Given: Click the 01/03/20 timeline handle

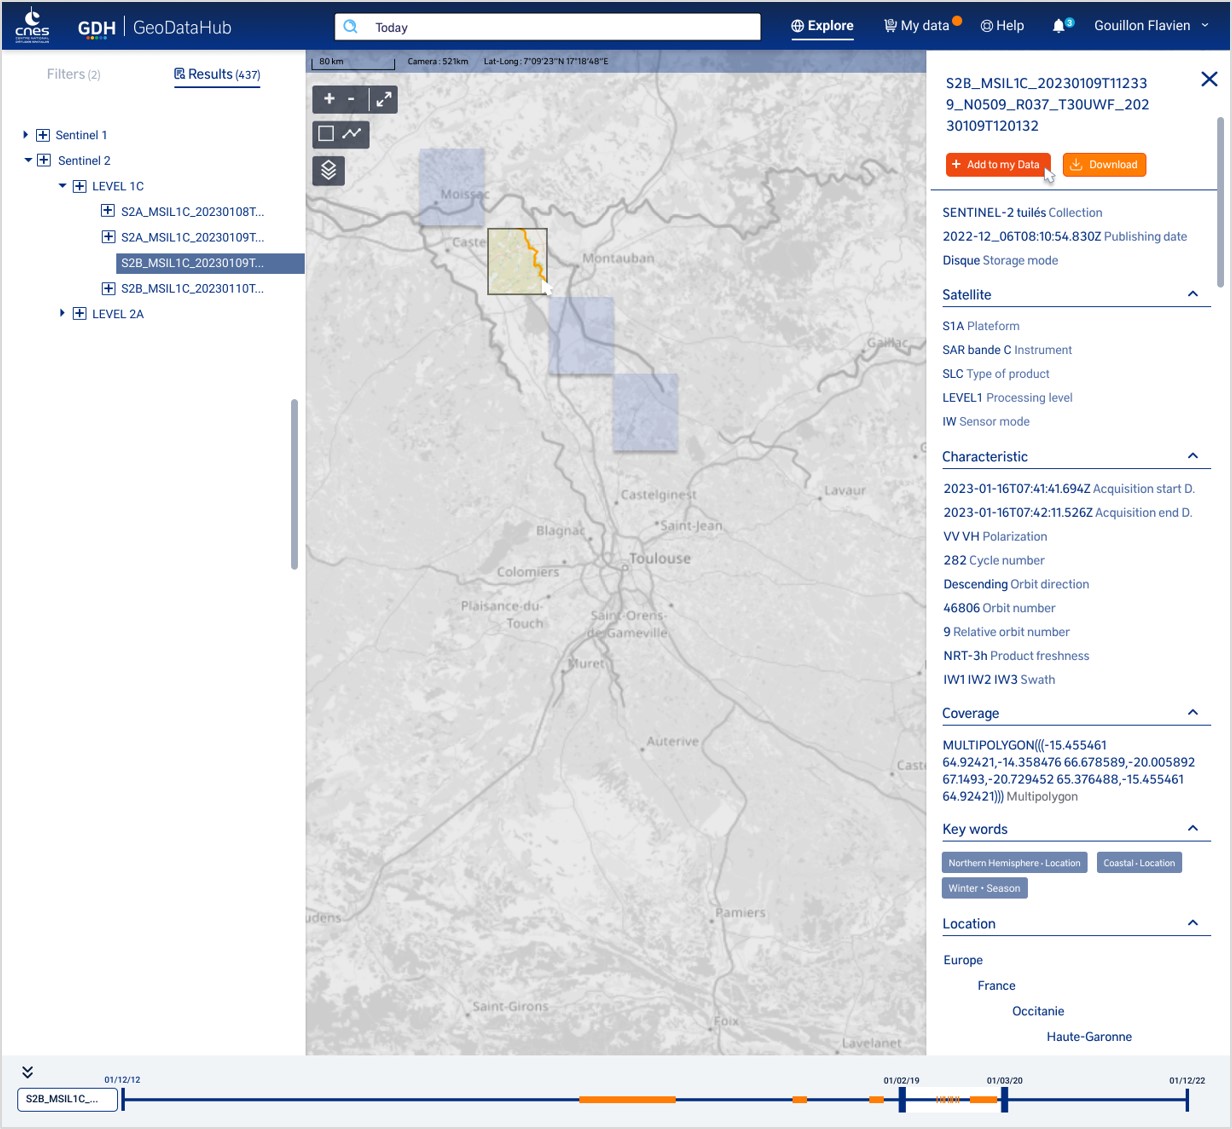Looking at the screenshot, I should point(1005,1099).
